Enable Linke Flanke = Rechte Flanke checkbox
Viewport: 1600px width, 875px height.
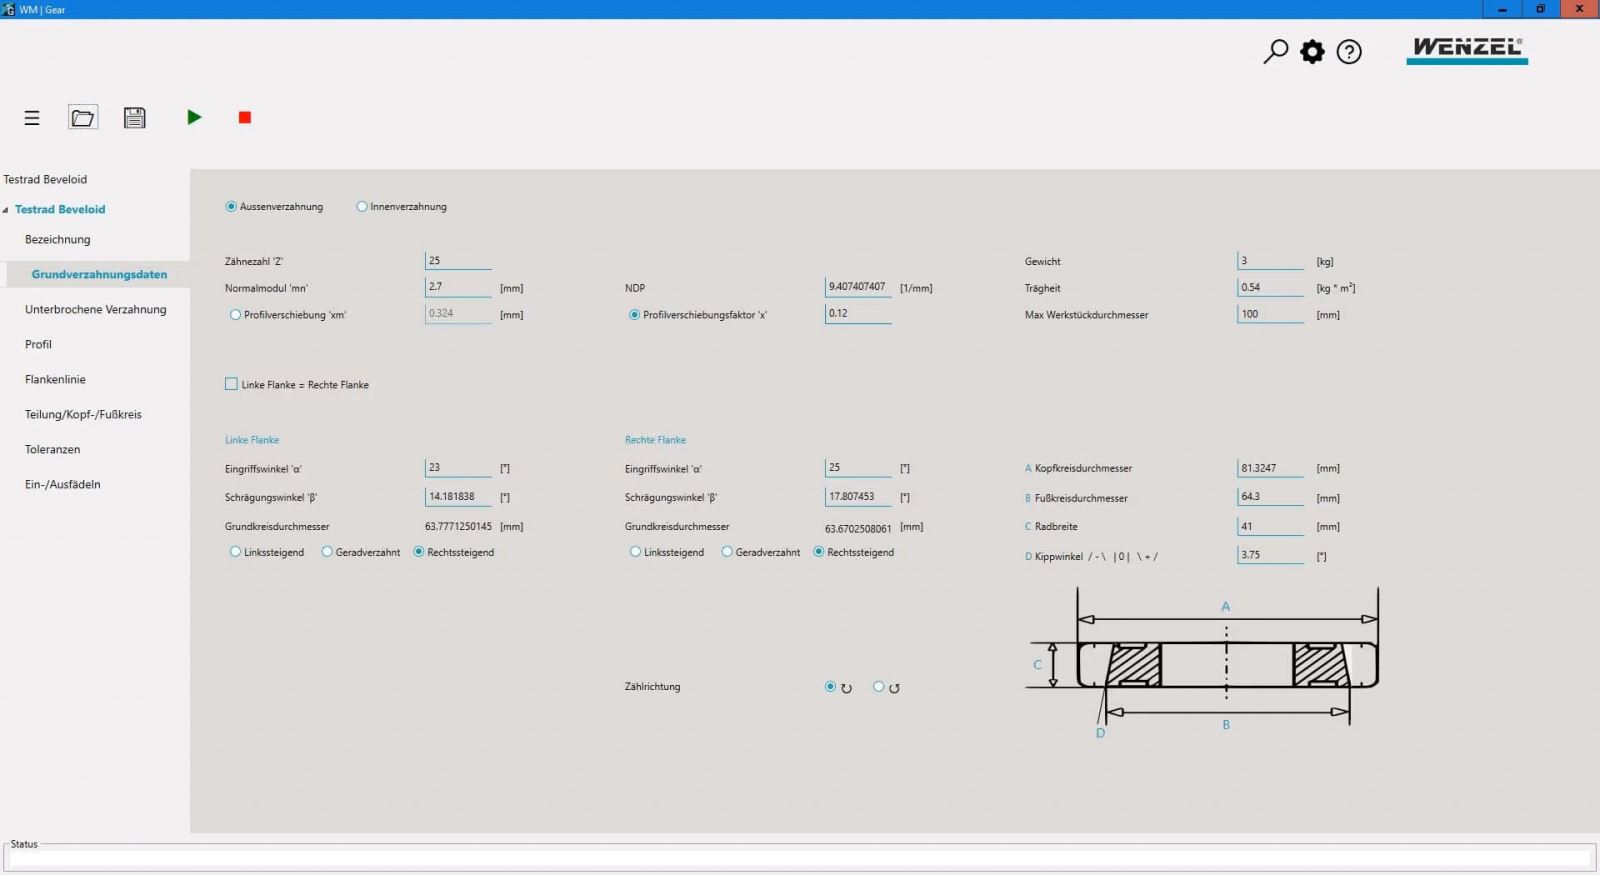pos(232,384)
